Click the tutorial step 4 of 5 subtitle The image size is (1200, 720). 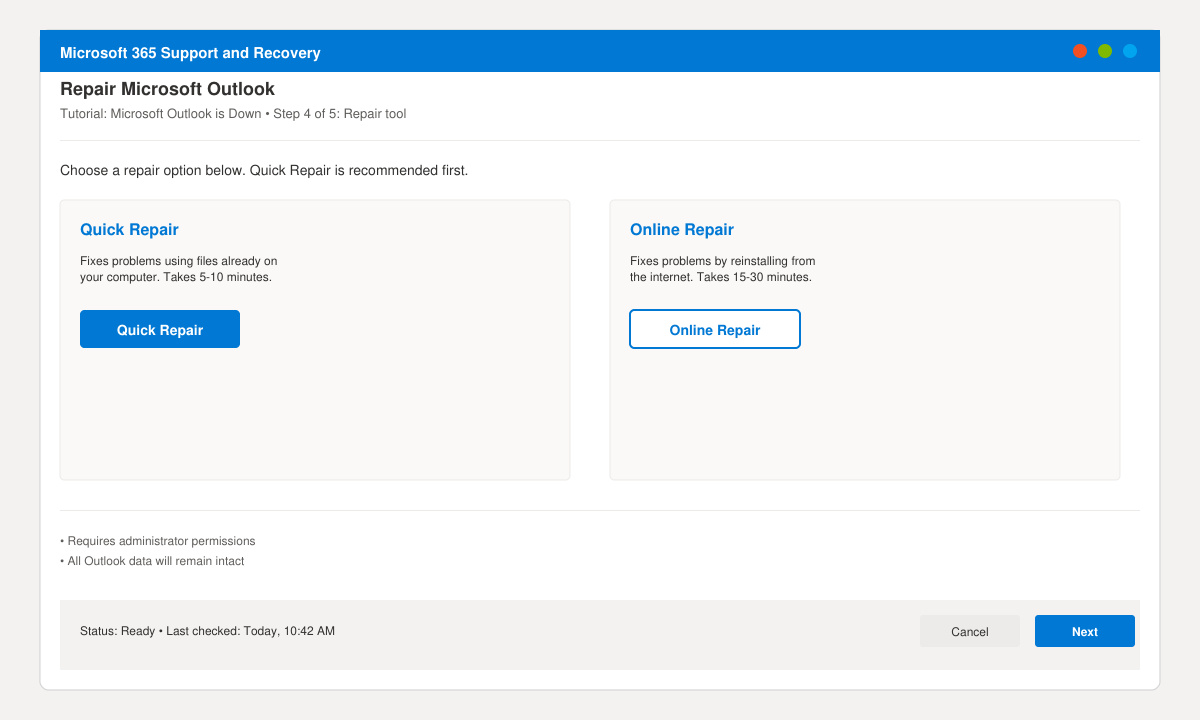pyautogui.click(x=233, y=113)
